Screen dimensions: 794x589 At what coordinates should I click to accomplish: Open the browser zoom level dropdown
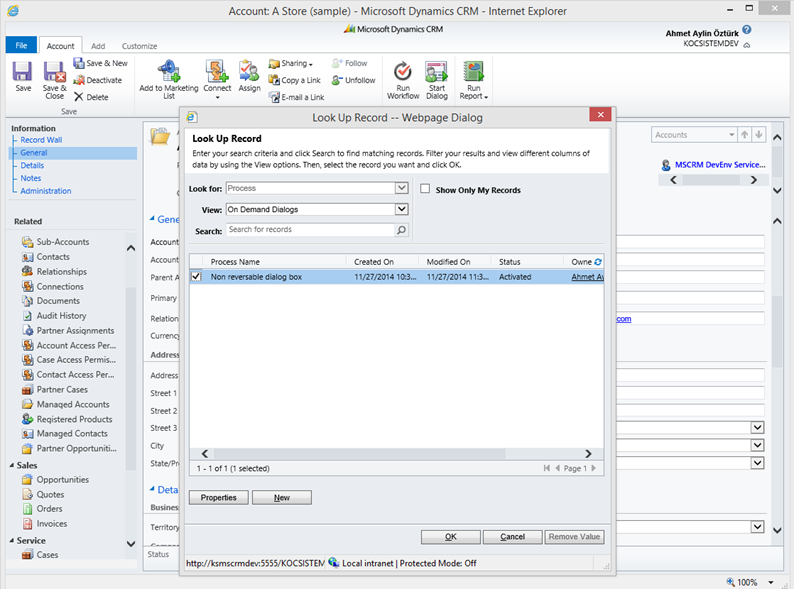[x=771, y=582]
